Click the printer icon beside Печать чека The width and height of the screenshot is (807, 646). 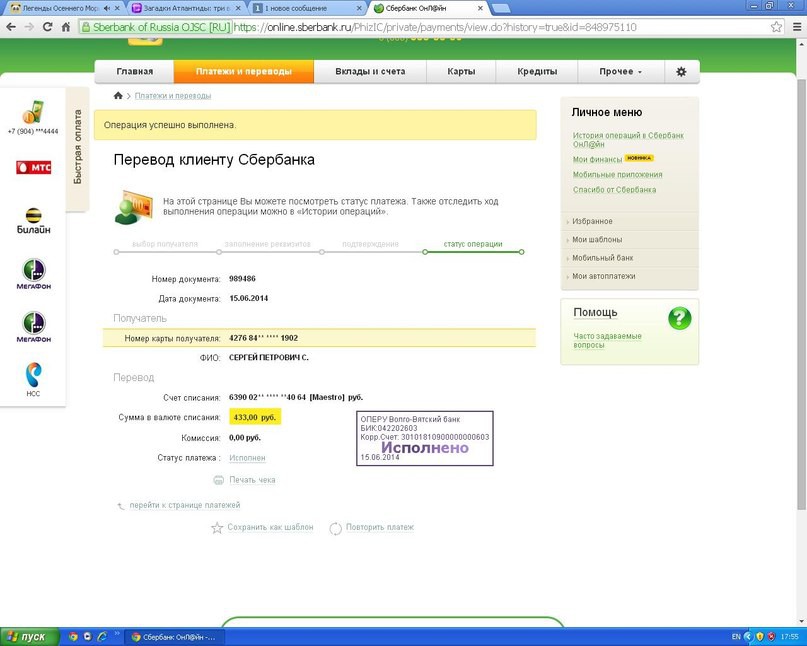point(219,480)
